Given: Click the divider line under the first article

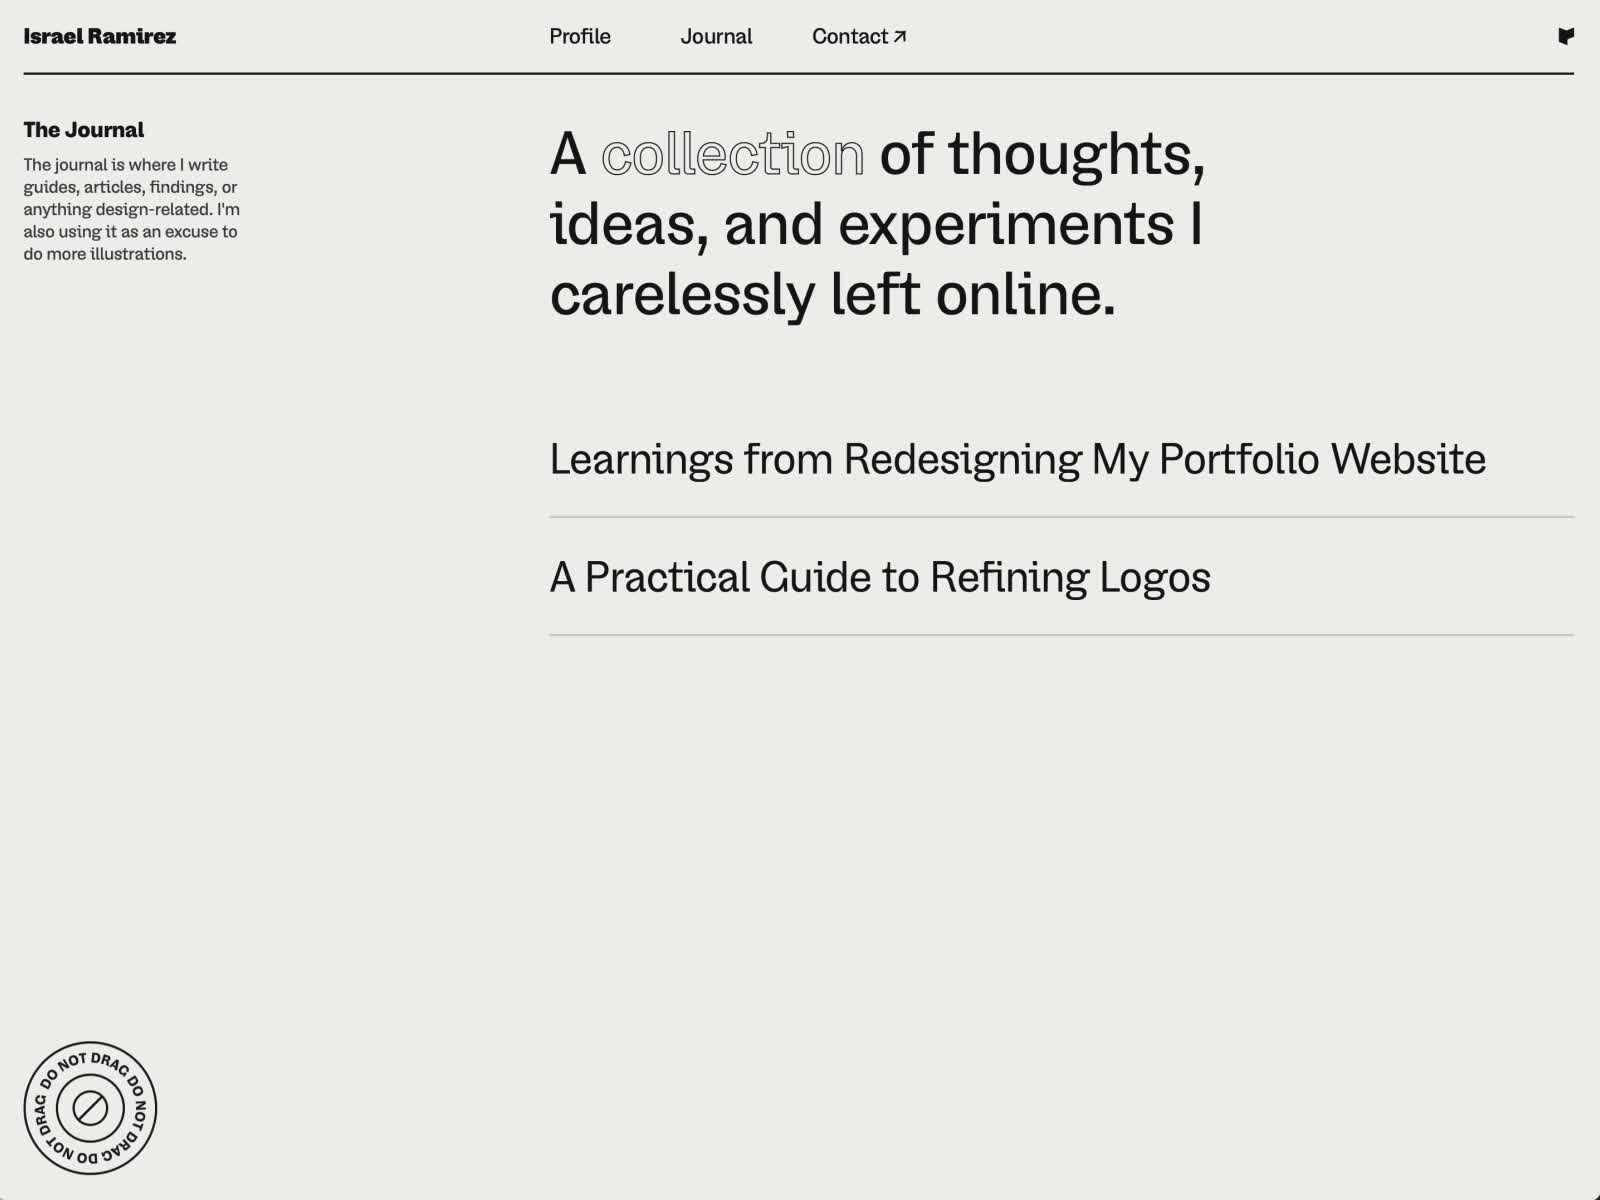Looking at the screenshot, I should 1062,517.
